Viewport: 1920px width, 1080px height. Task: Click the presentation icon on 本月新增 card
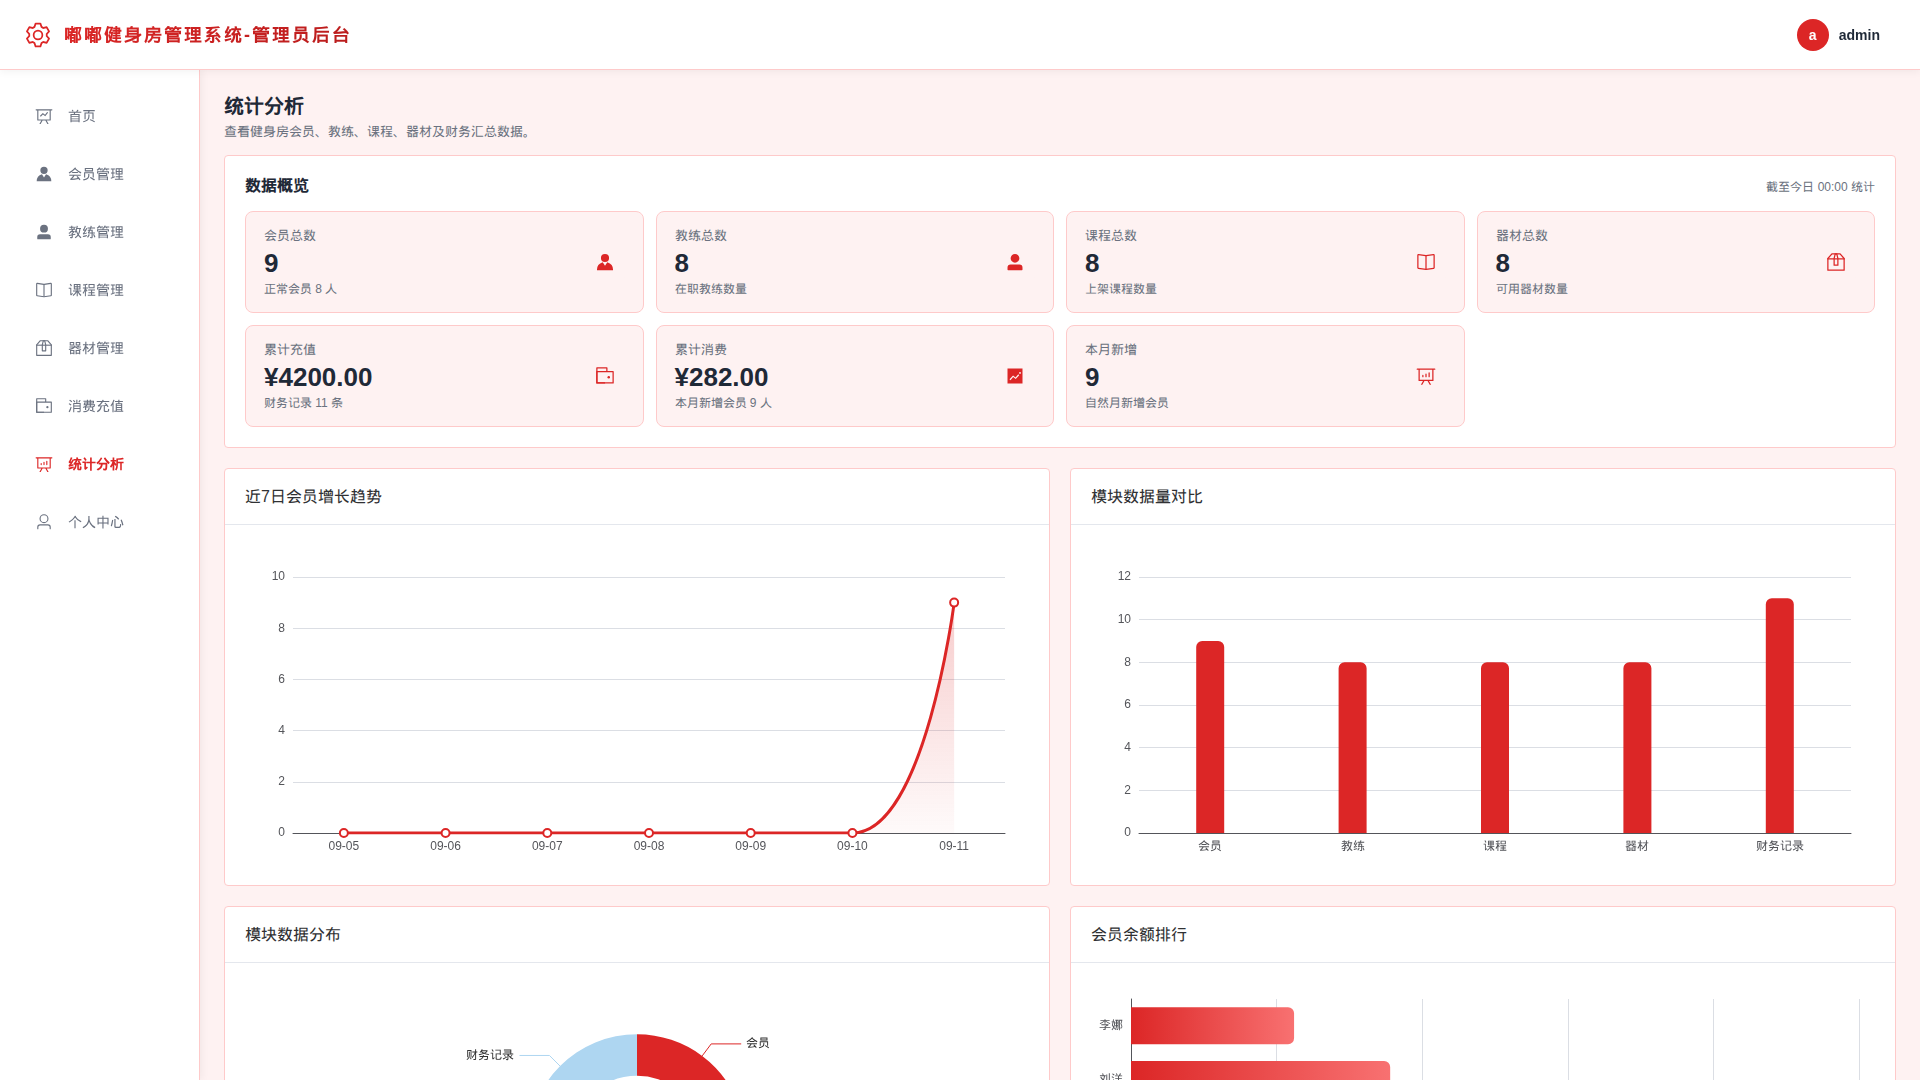1426,376
